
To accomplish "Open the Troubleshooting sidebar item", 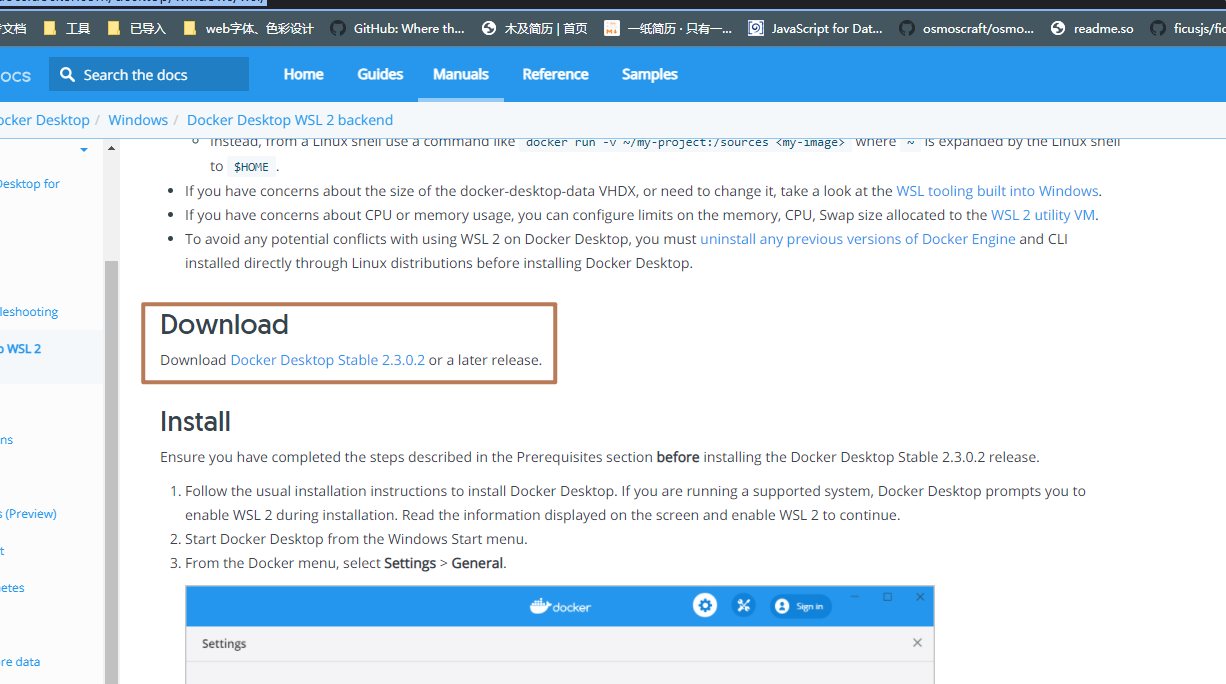I will click(29, 312).
